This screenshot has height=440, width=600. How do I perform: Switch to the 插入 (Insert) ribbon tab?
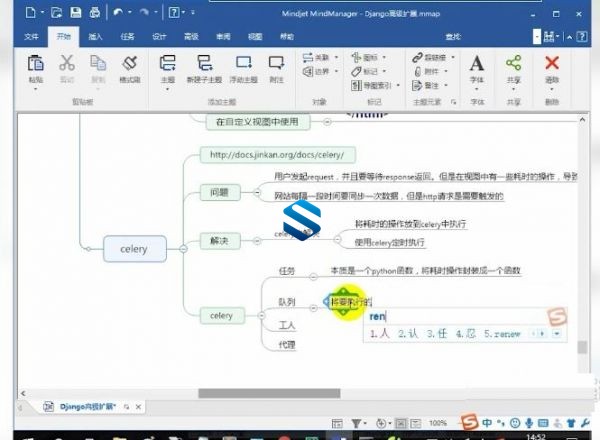coord(95,37)
